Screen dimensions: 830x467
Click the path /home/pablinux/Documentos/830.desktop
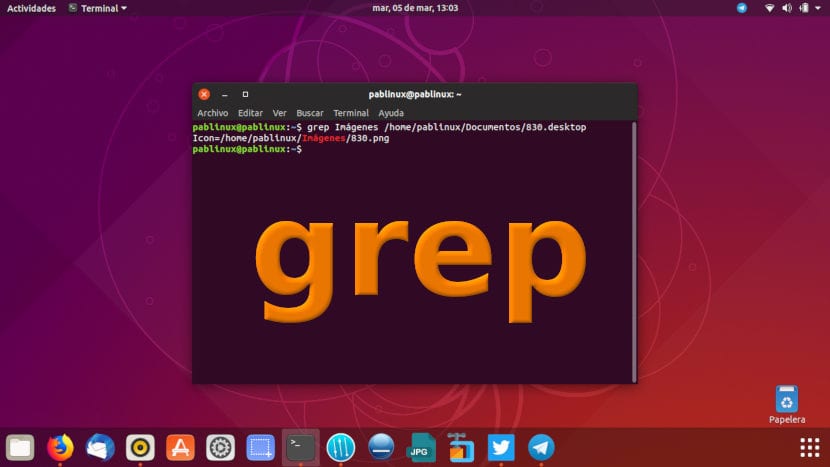click(485, 127)
